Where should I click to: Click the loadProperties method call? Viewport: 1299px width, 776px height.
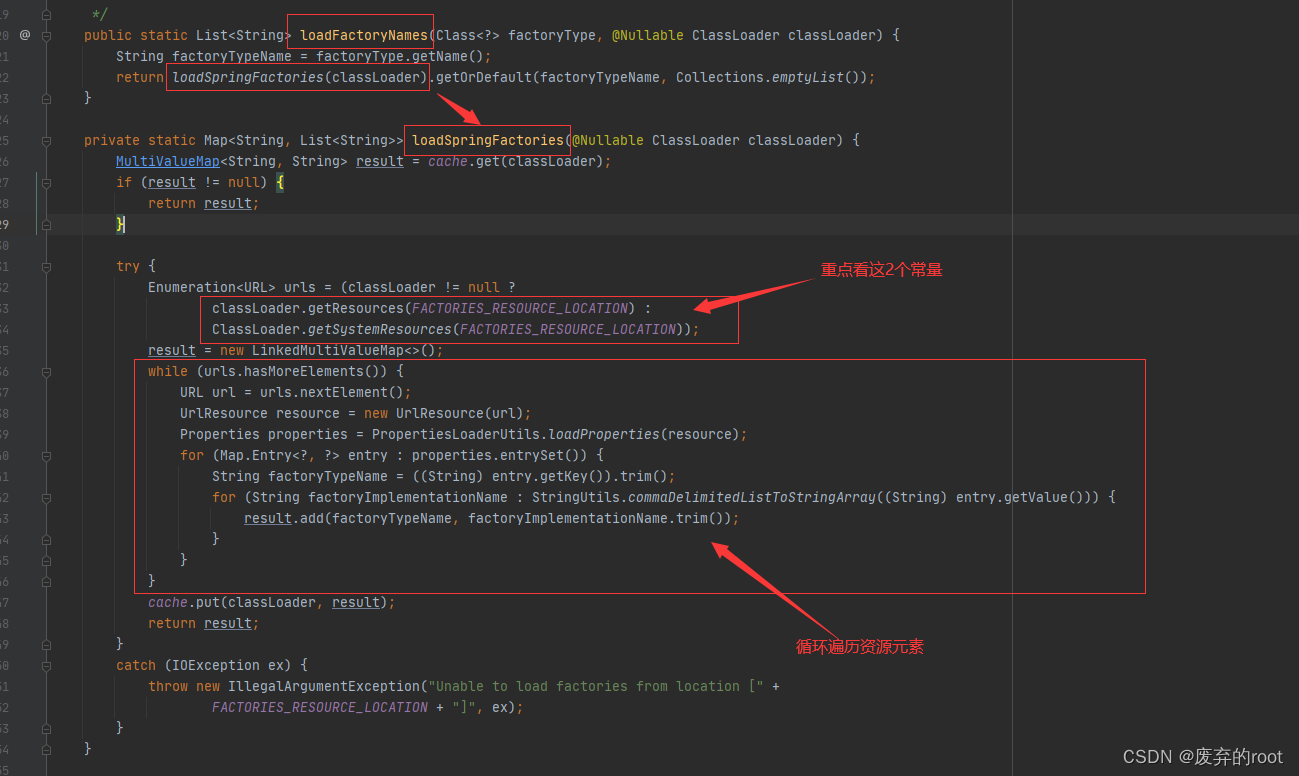coord(604,434)
